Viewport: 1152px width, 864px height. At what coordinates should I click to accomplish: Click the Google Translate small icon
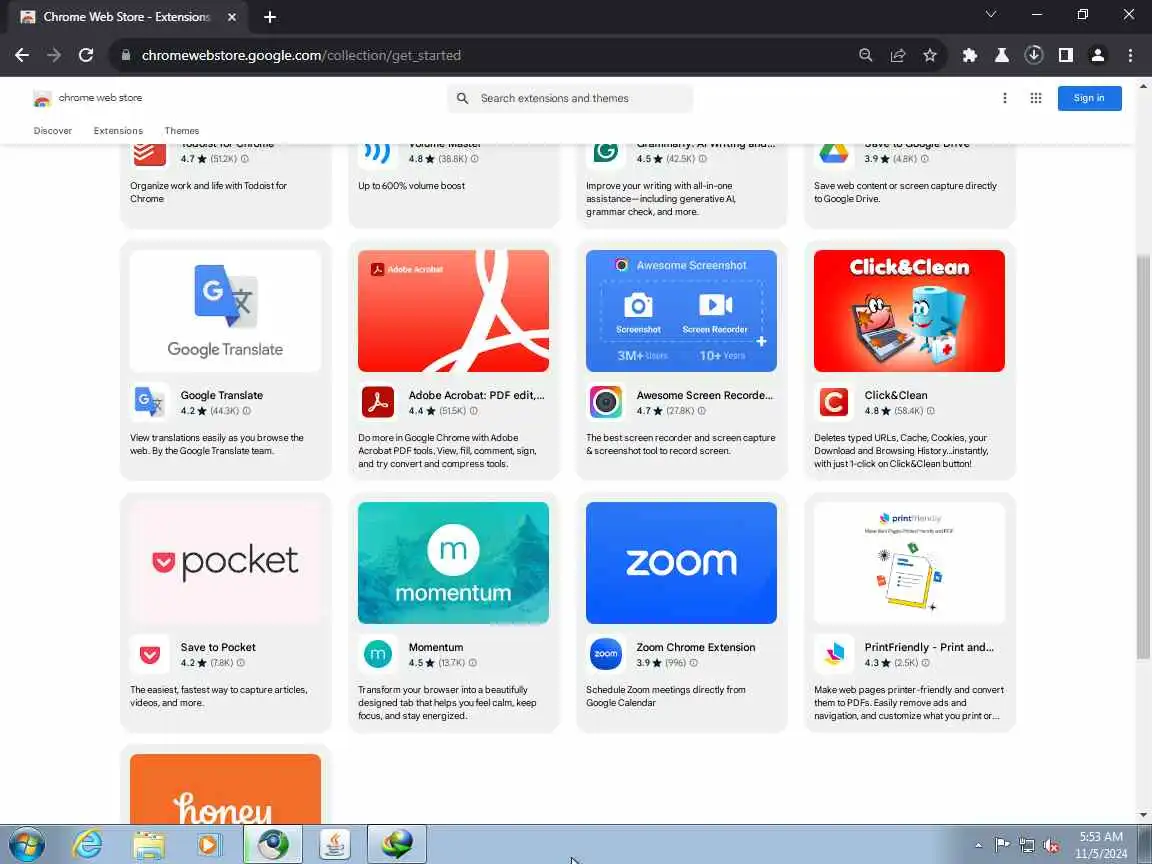pyautogui.click(x=150, y=402)
